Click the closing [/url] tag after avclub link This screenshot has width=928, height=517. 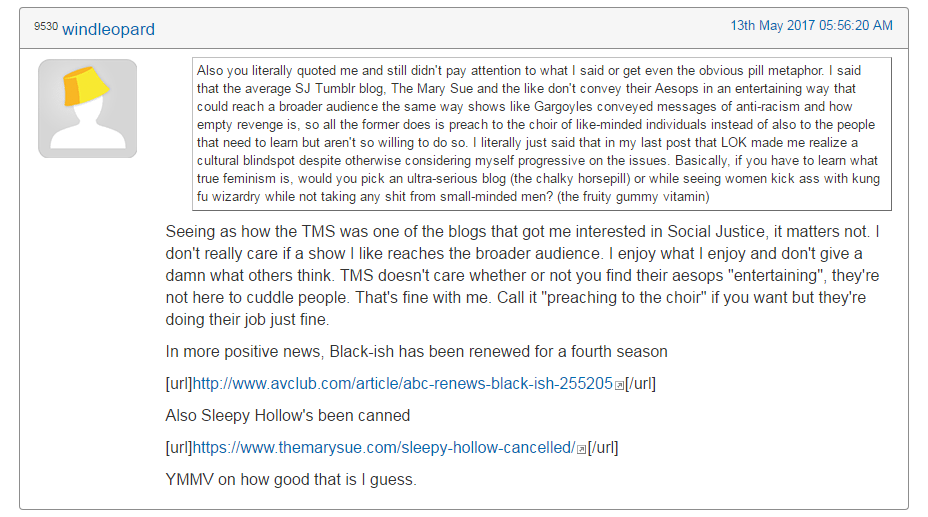pyautogui.click(x=640, y=383)
